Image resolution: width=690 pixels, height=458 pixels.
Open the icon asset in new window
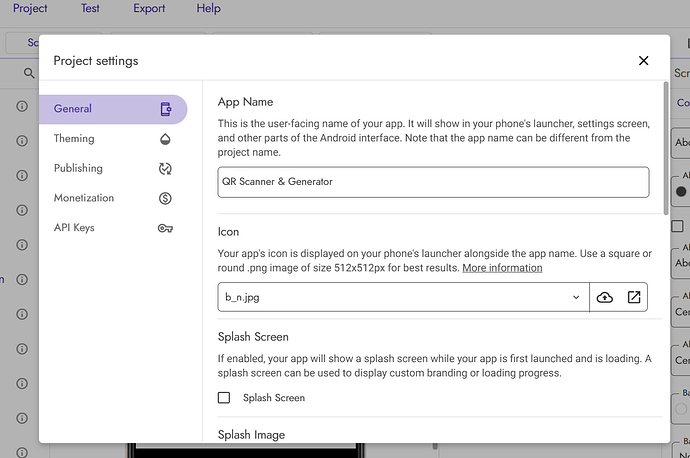[634, 297]
